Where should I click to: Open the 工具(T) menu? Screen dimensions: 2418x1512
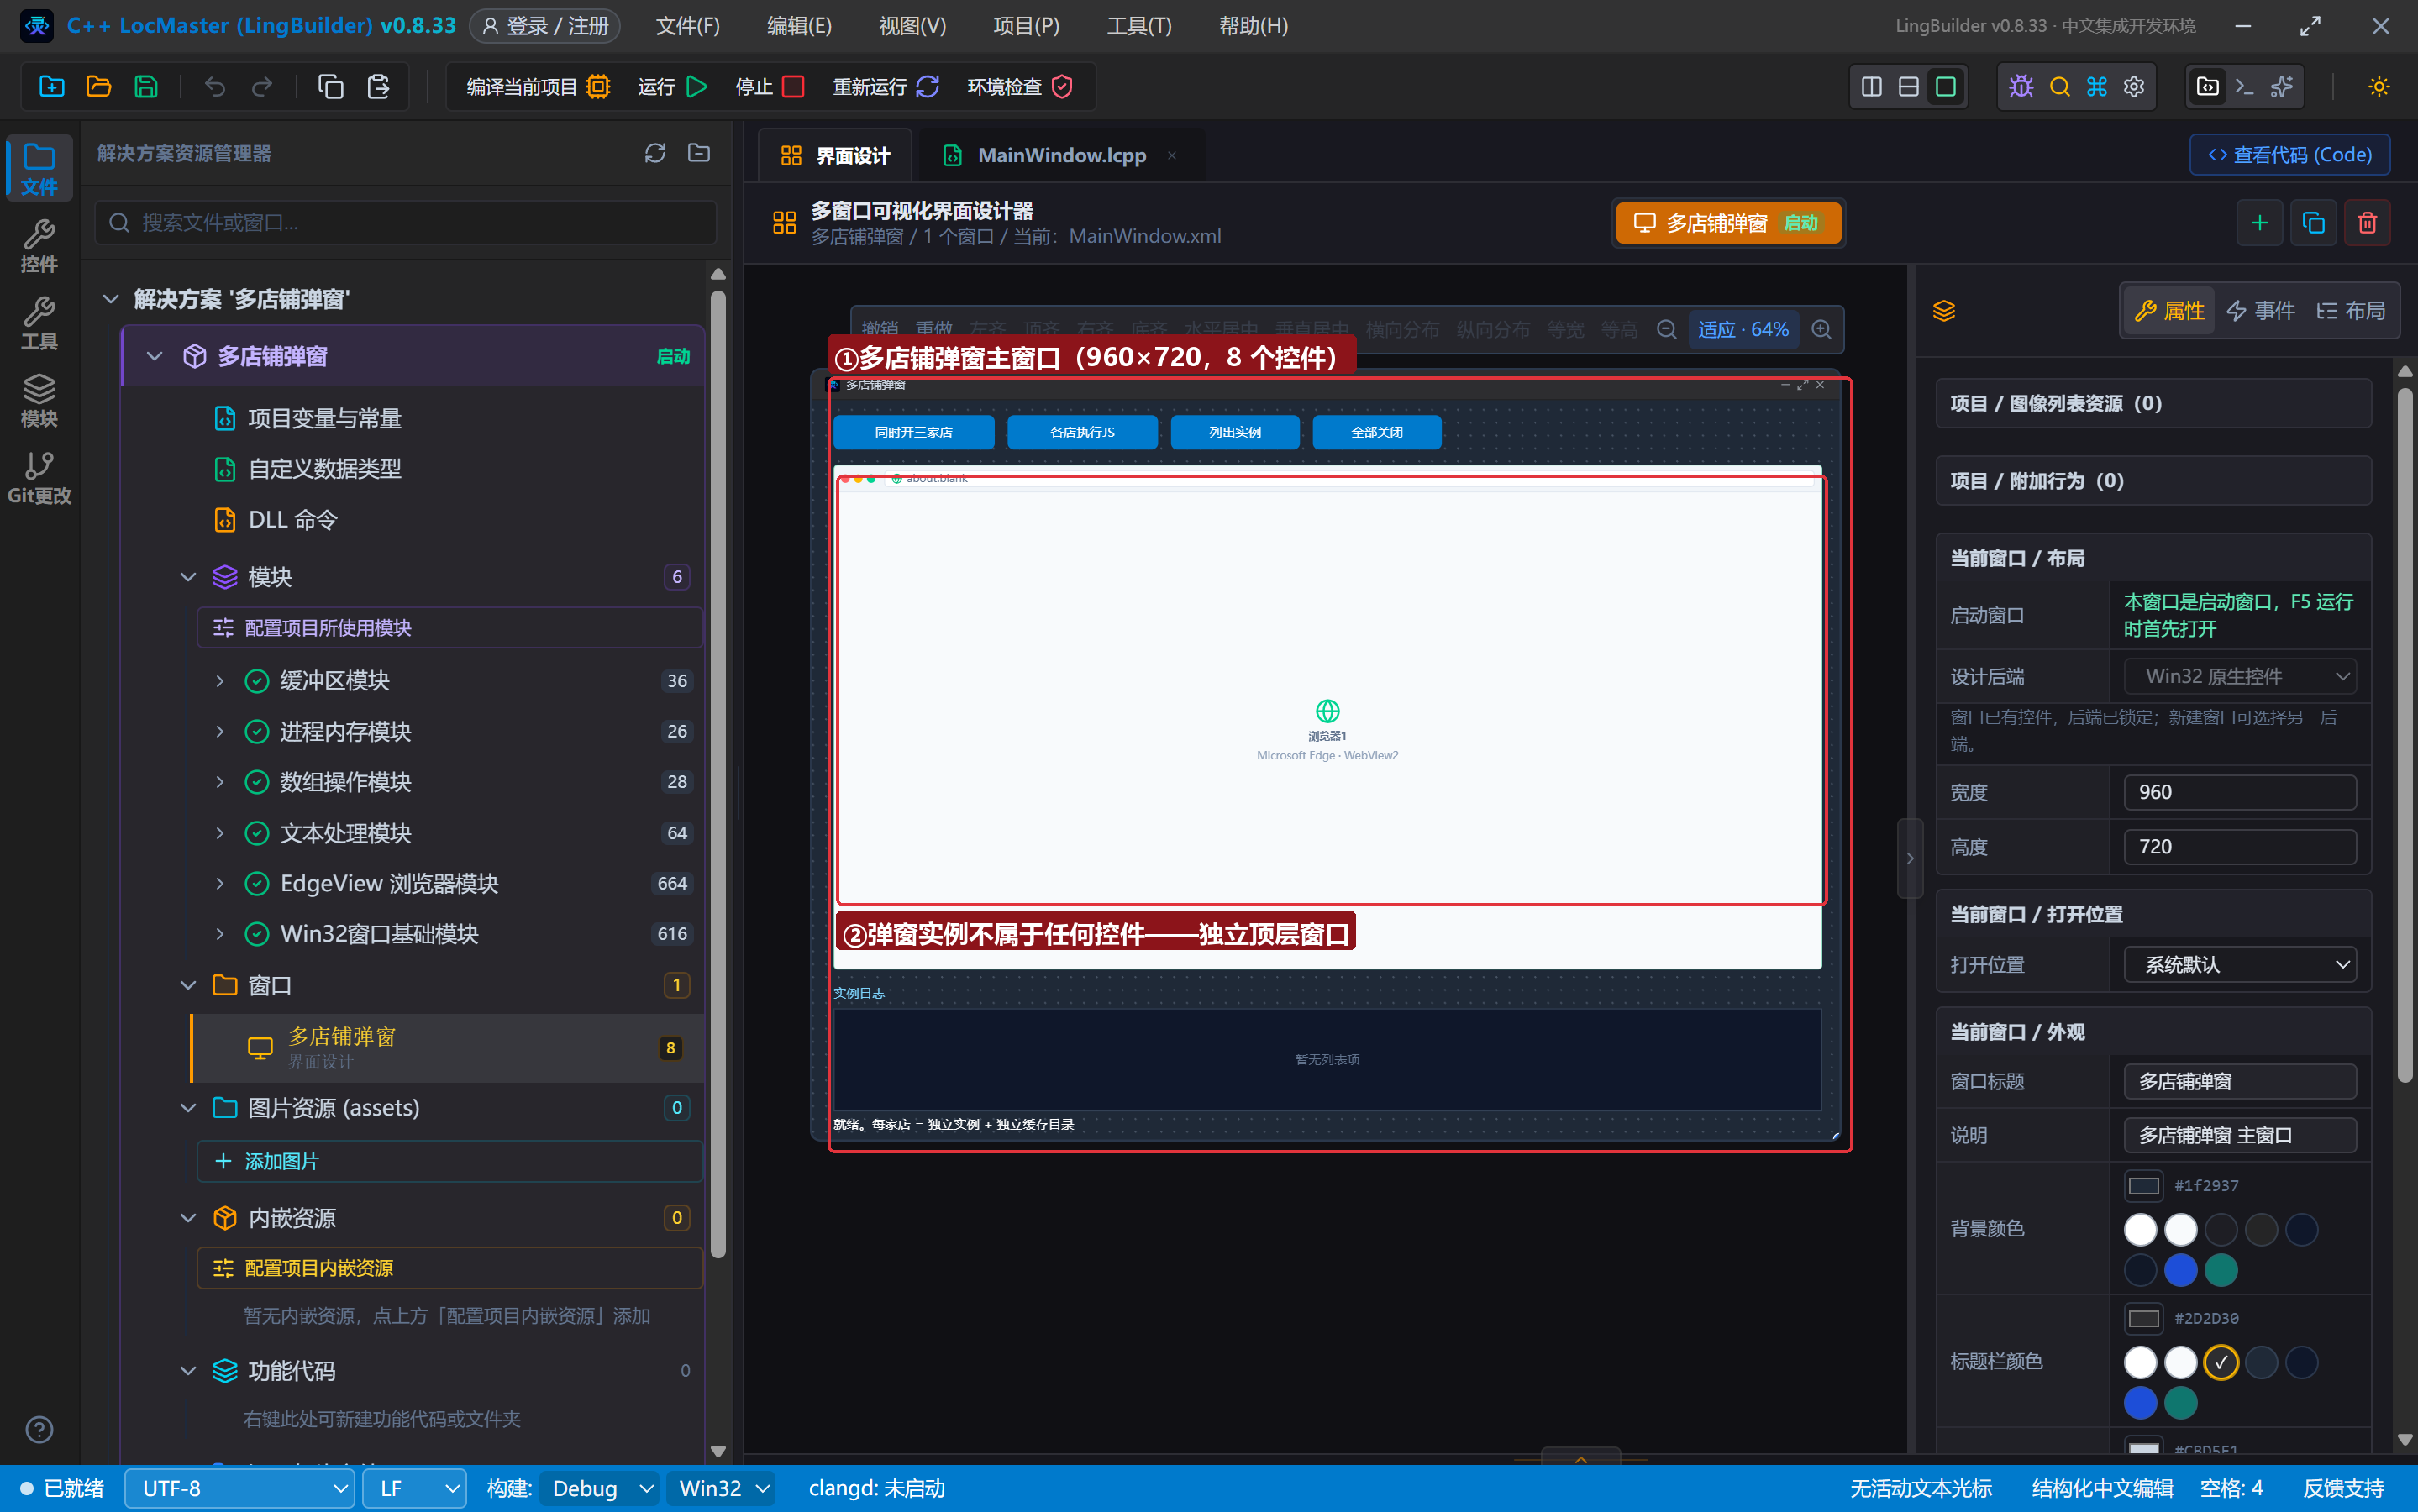1138,26
